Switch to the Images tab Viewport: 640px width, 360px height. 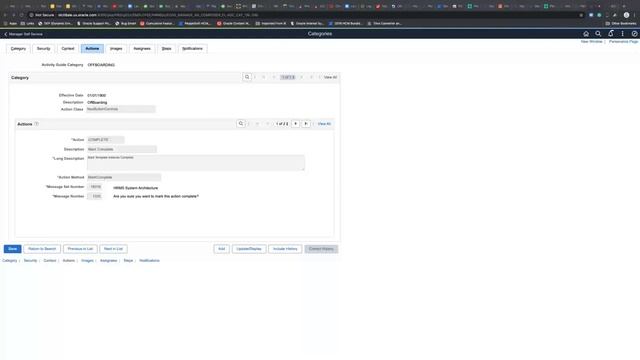116,49
